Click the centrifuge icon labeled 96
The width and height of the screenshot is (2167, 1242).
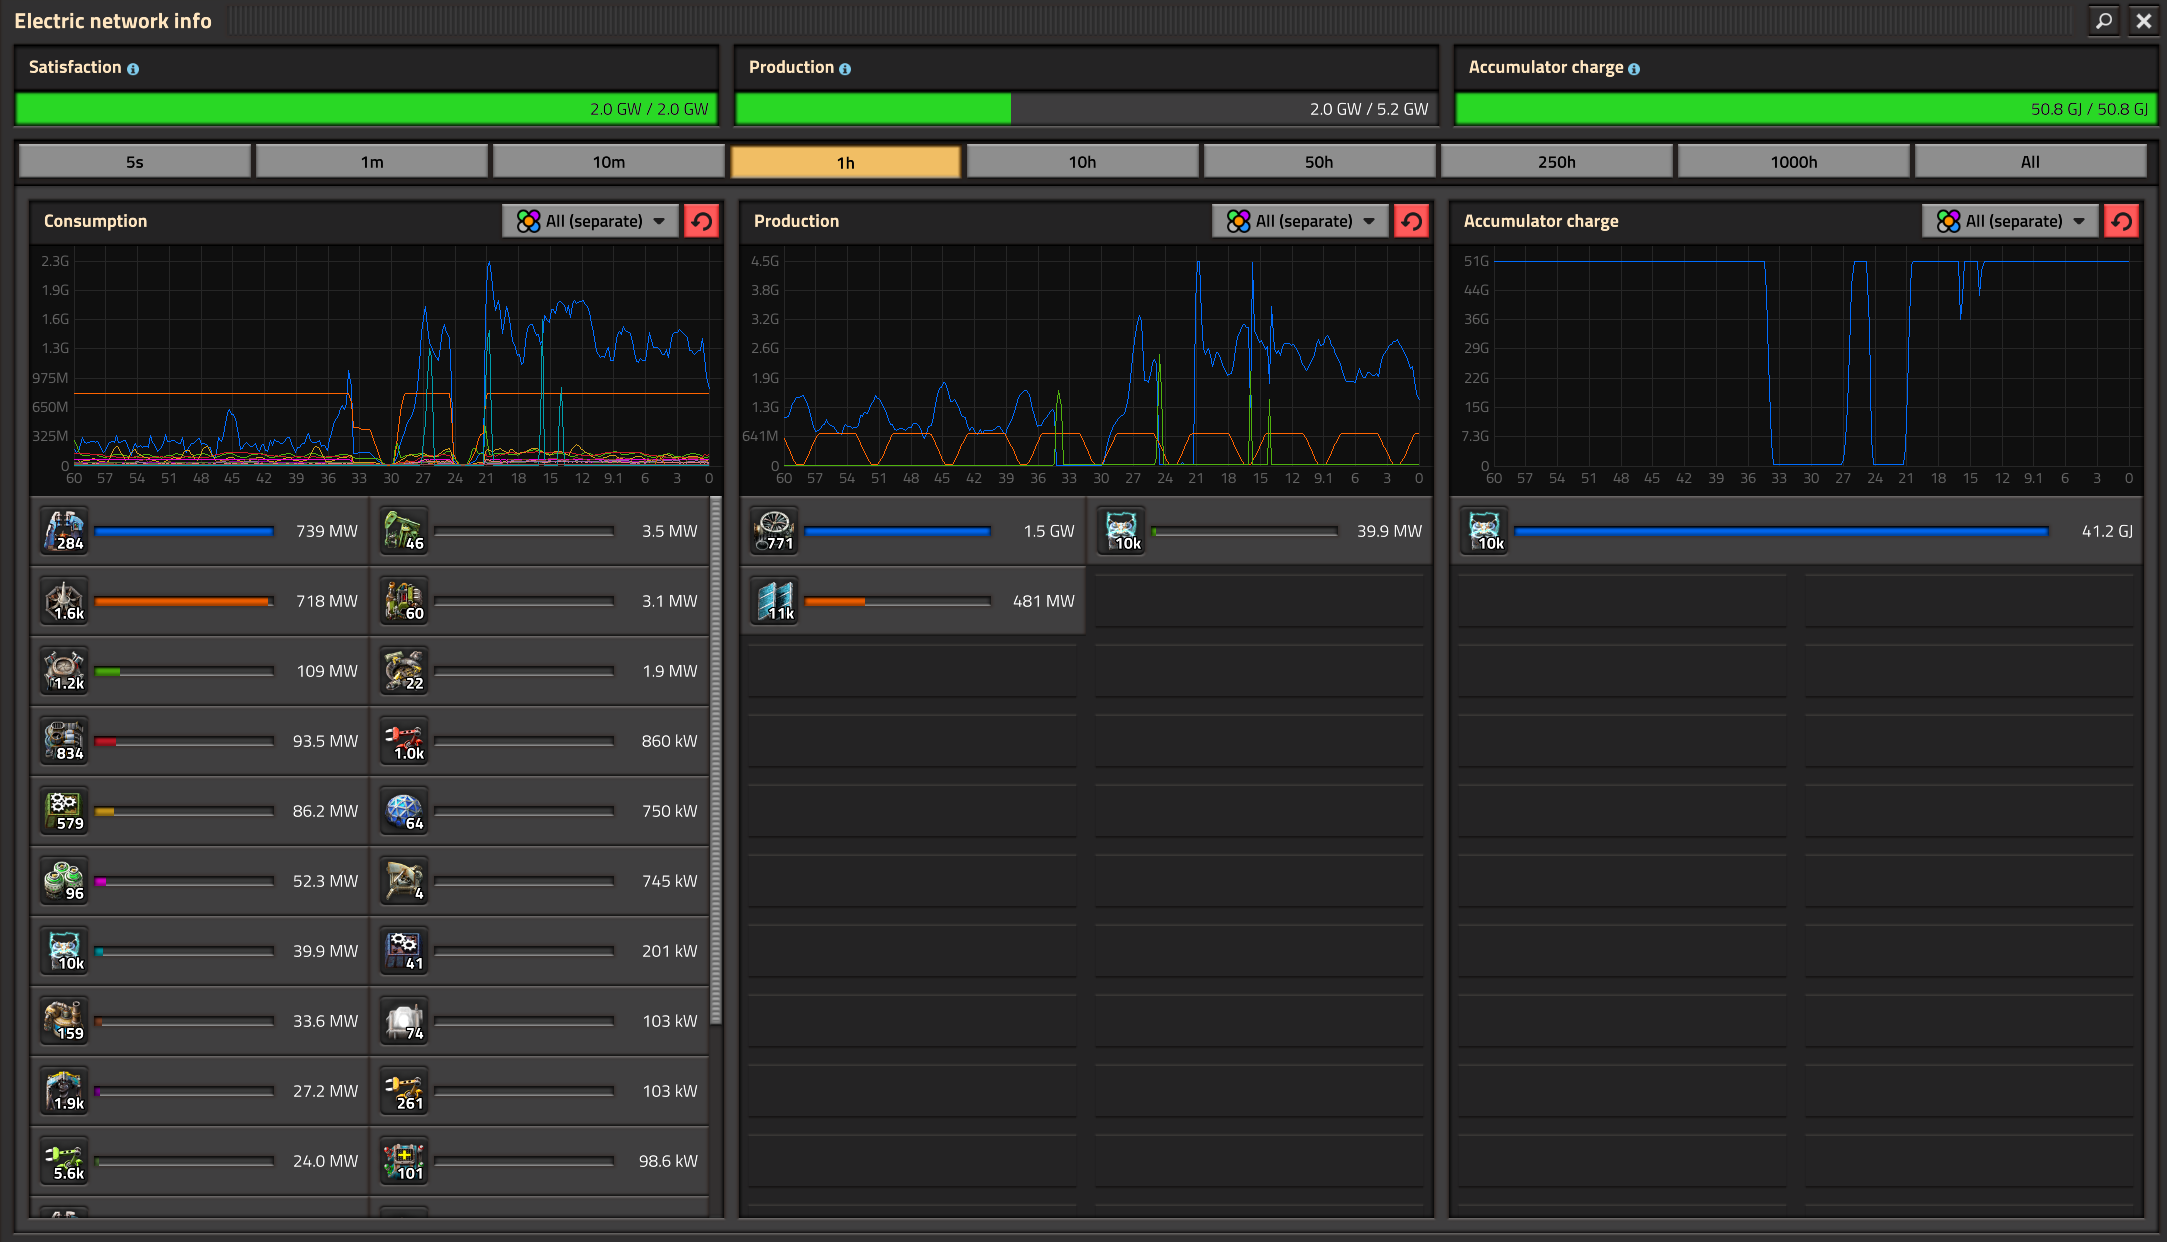coord(65,881)
